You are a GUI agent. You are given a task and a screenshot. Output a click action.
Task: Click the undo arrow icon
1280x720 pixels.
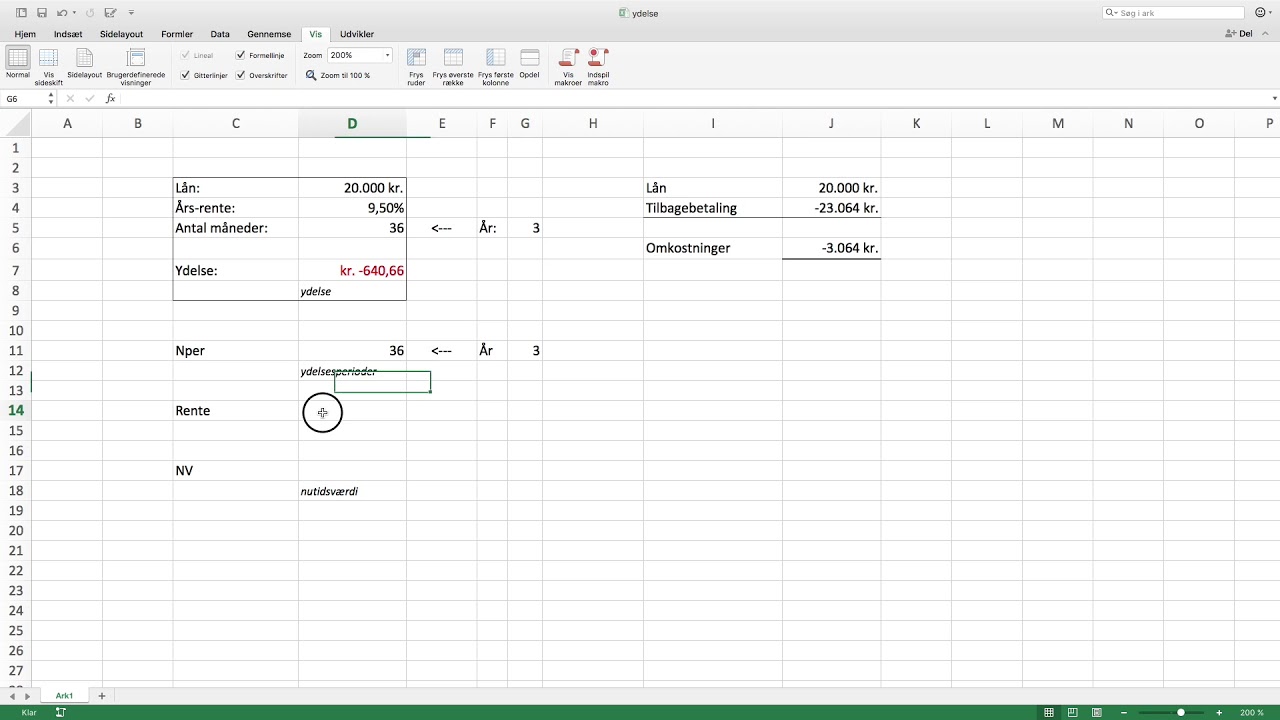pos(62,13)
